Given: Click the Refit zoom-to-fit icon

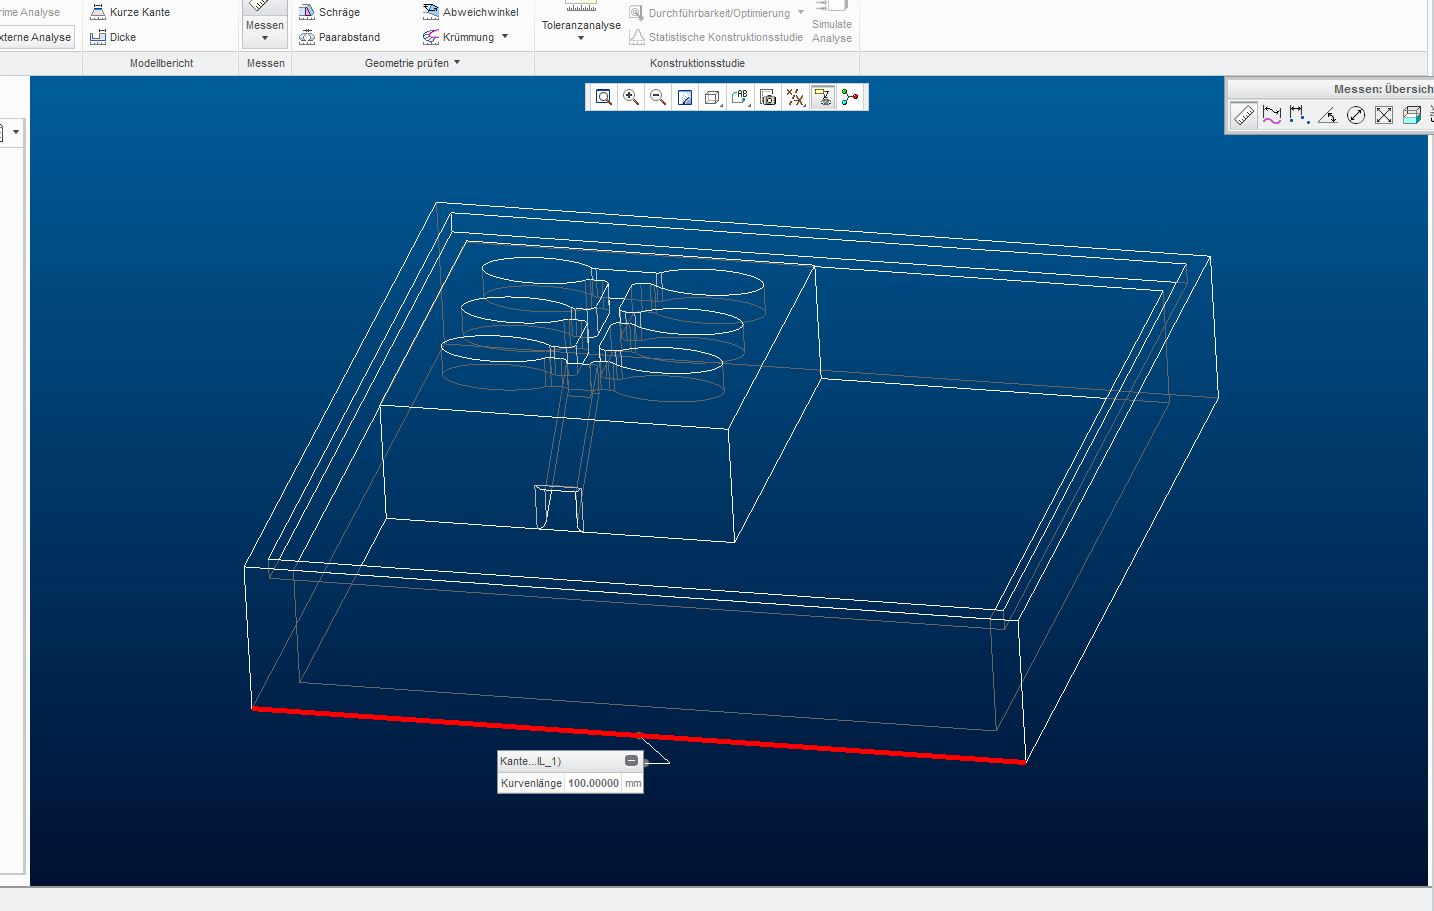Looking at the screenshot, I should point(604,97).
